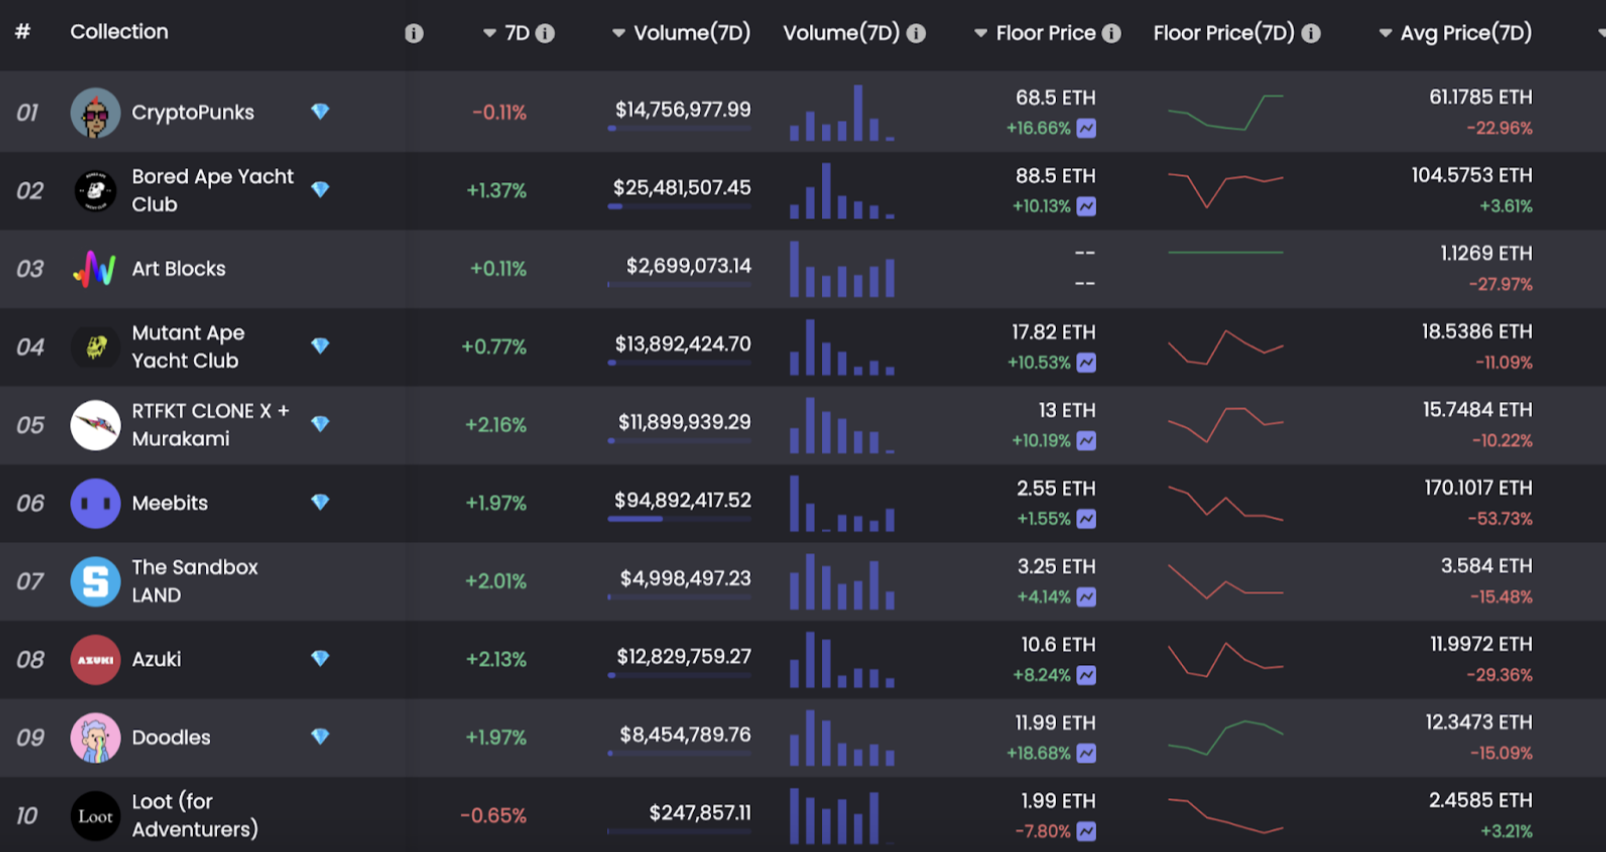Viewport: 1606px width, 852px height.
Task: Open floor price chart icon for RTFKT CLONE X
Action: click(1086, 441)
